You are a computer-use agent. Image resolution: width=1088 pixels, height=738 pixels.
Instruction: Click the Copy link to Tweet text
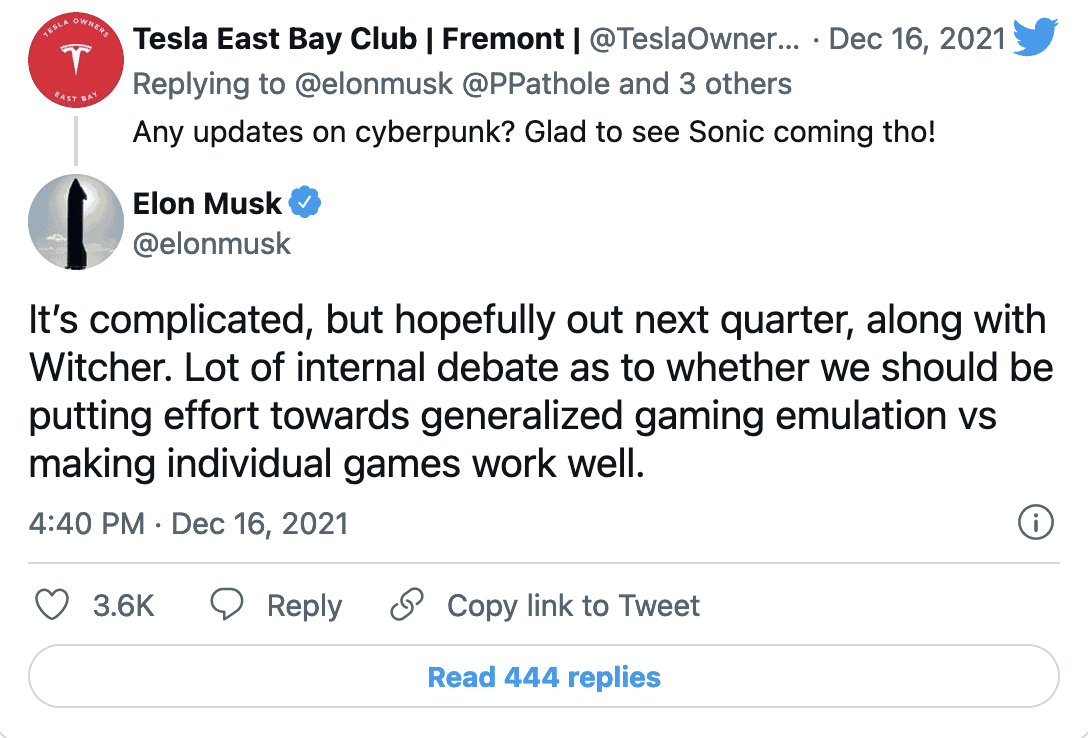[x=573, y=605]
